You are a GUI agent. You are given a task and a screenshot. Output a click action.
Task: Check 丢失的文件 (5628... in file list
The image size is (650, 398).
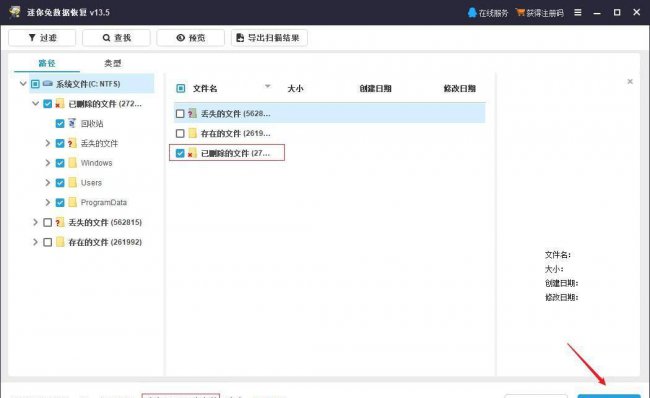(x=180, y=114)
